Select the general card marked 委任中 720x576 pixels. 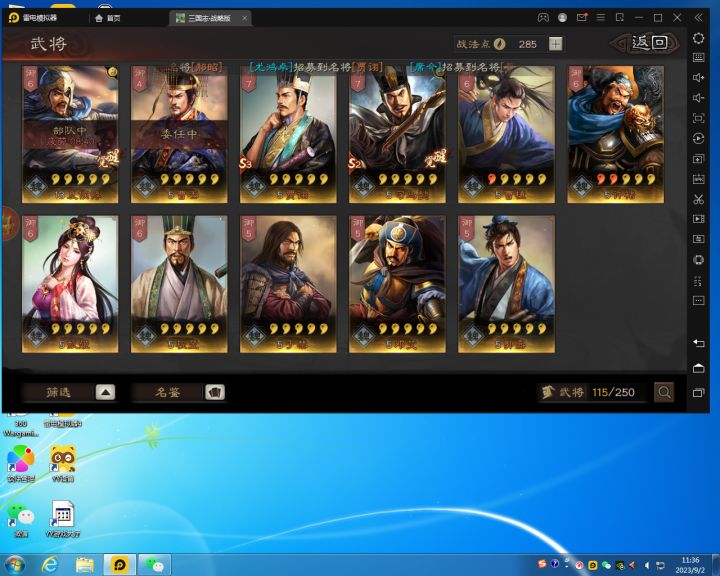click(179, 135)
